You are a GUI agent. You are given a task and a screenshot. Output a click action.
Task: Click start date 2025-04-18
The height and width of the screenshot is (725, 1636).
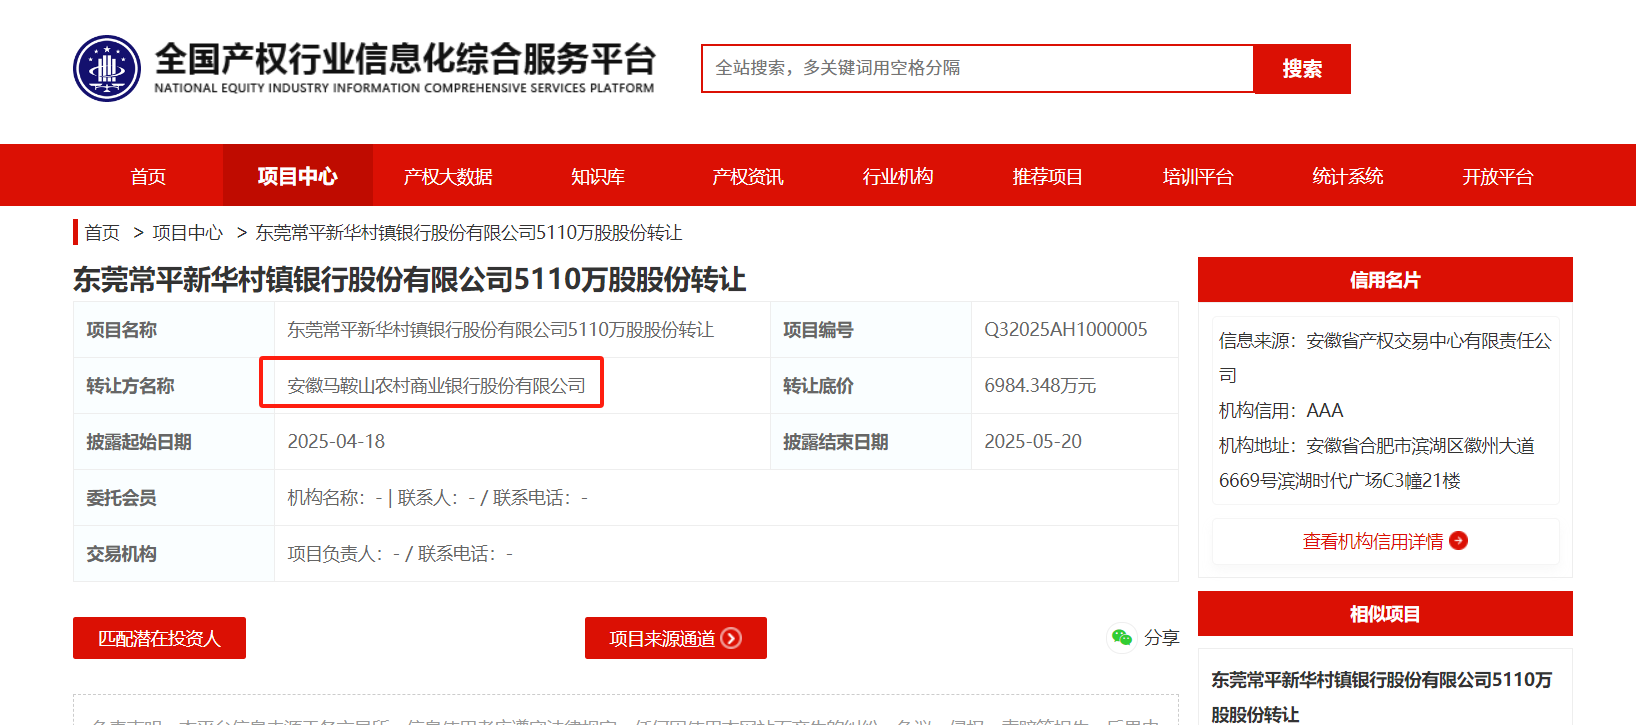click(336, 441)
